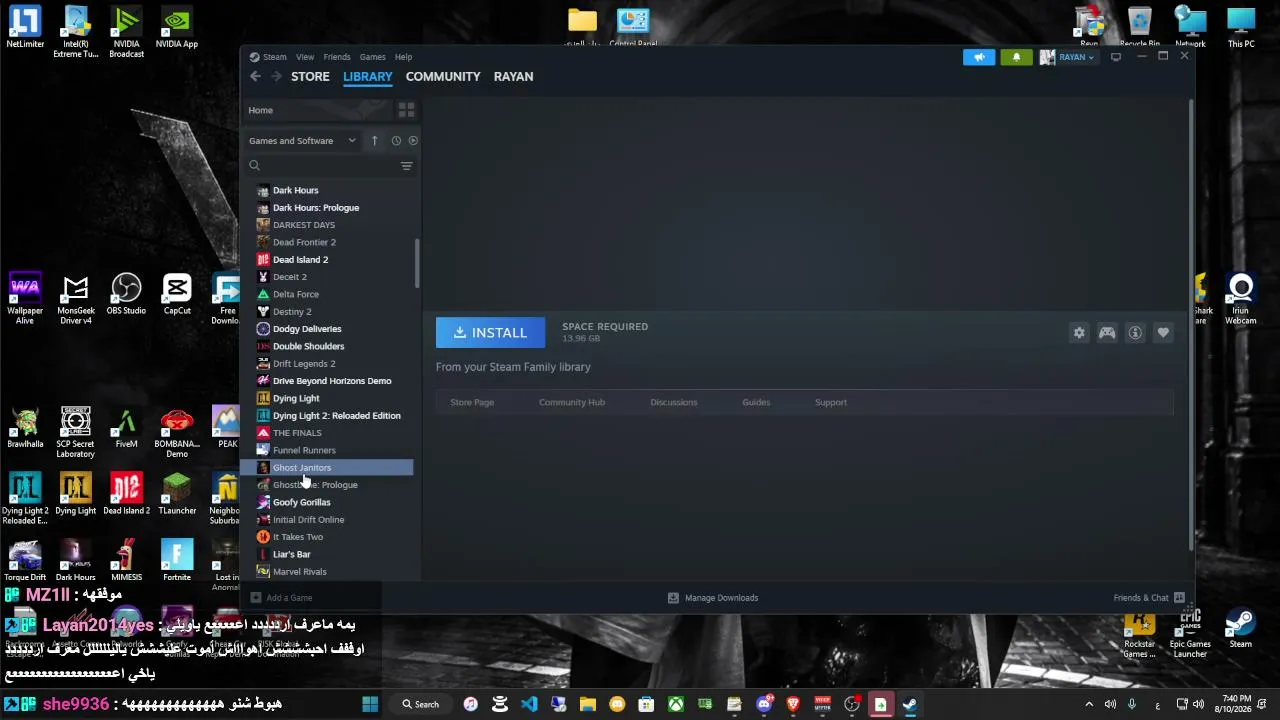
Task: Open game settings gear for Ghost Janitors
Action: 1079,333
